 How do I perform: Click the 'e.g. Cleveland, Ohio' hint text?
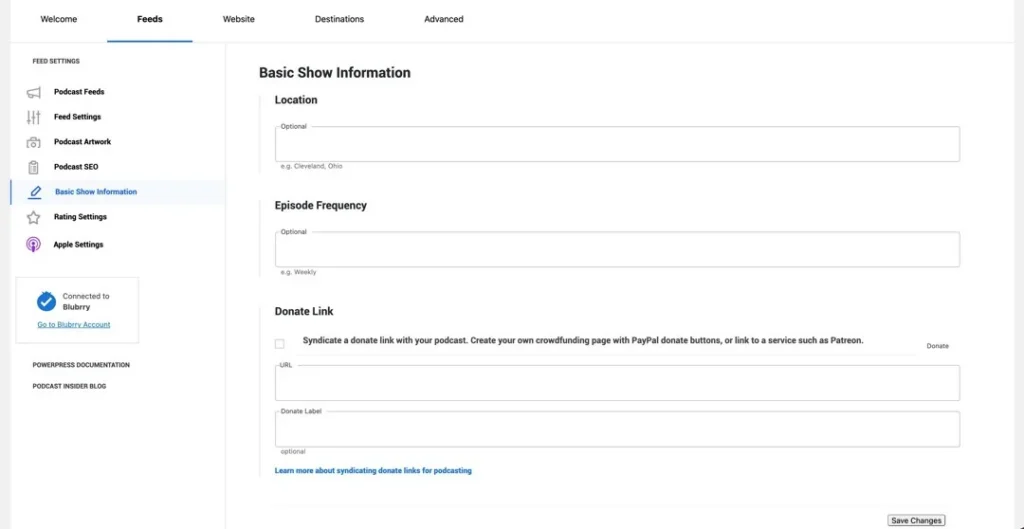[312, 167]
